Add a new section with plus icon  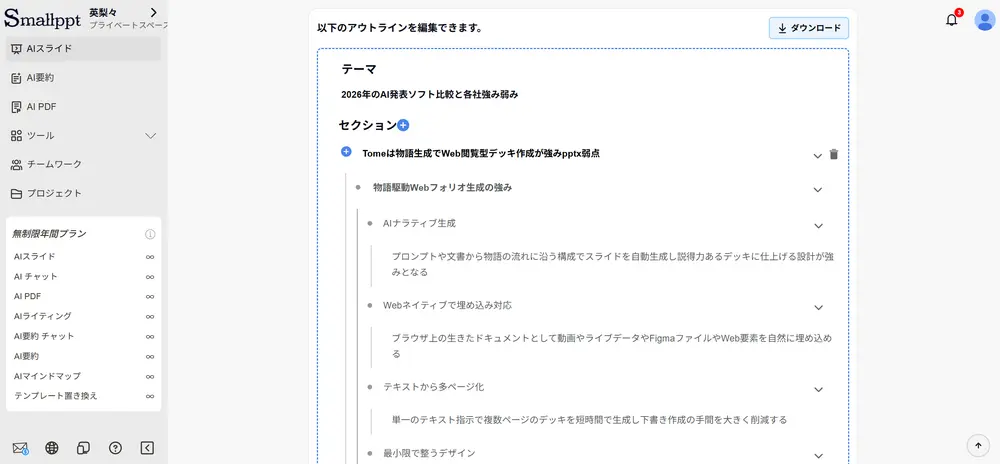pyautogui.click(x=403, y=126)
